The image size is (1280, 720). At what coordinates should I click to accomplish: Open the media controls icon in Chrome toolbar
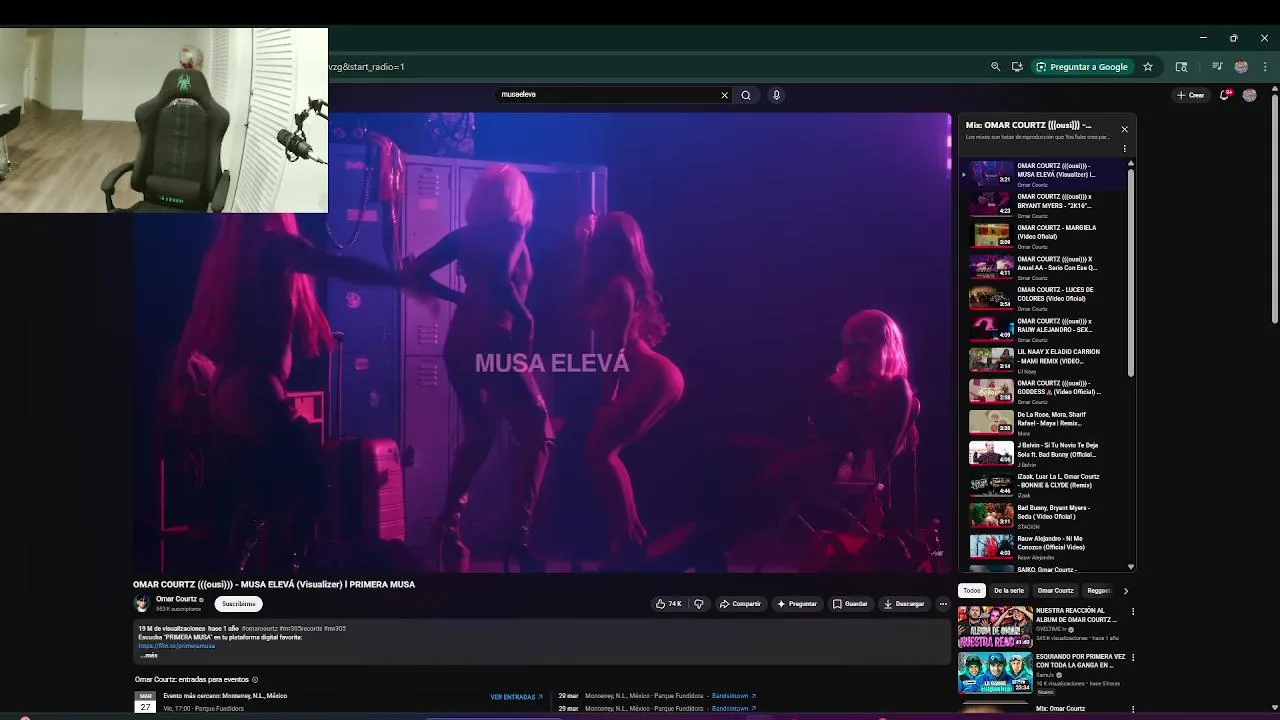[x=1217, y=67]
